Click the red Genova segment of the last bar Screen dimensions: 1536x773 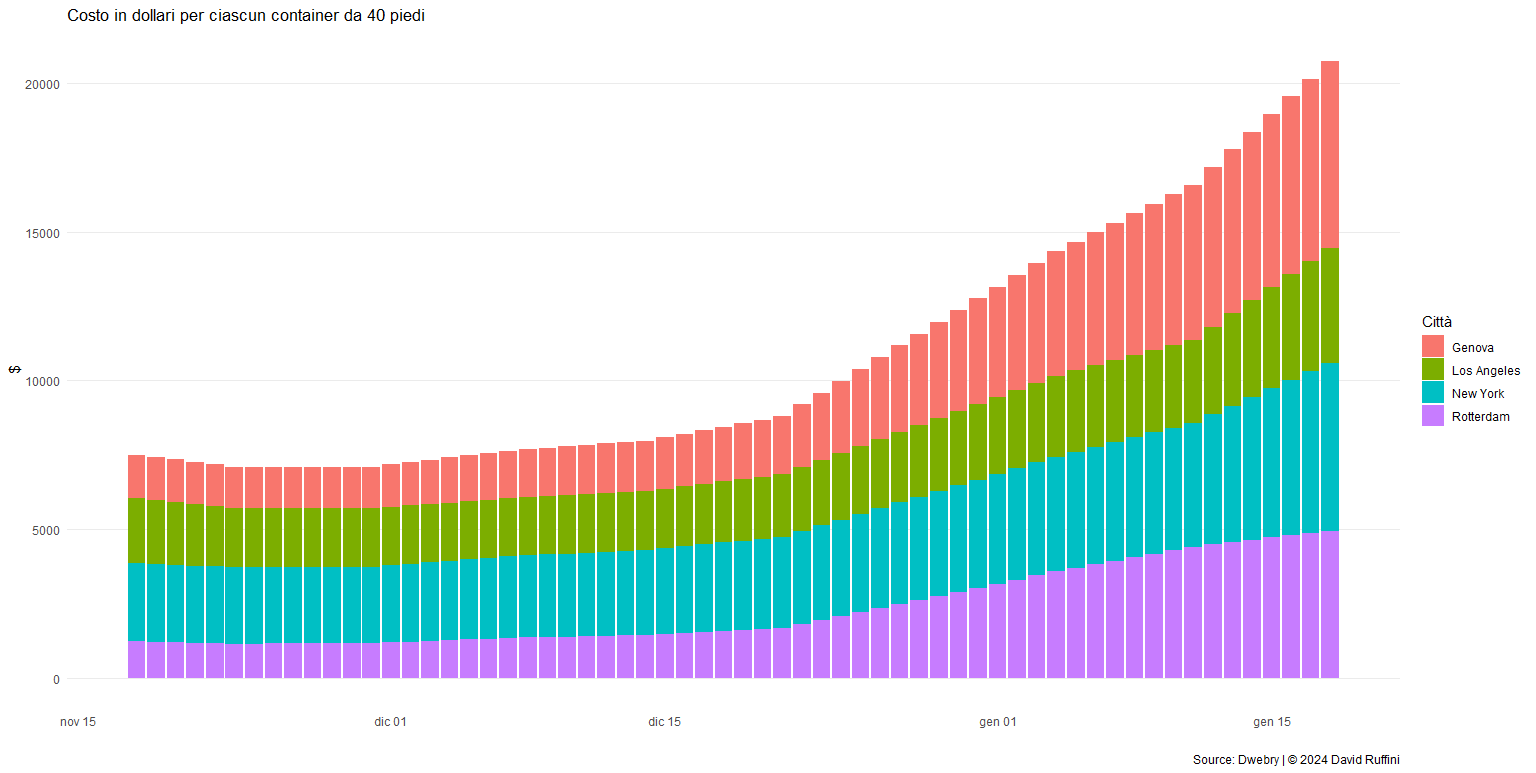1330,155
